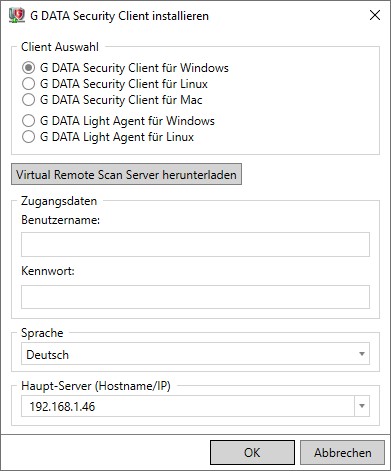Click the Deutsch language combo box
The image size is (391, 471).
[195, 354]
